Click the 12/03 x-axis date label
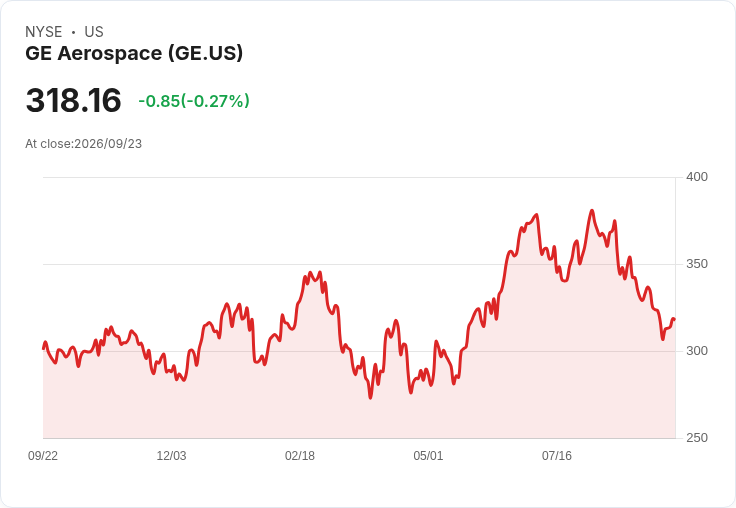Screen dimensions: 736x508 171,455
